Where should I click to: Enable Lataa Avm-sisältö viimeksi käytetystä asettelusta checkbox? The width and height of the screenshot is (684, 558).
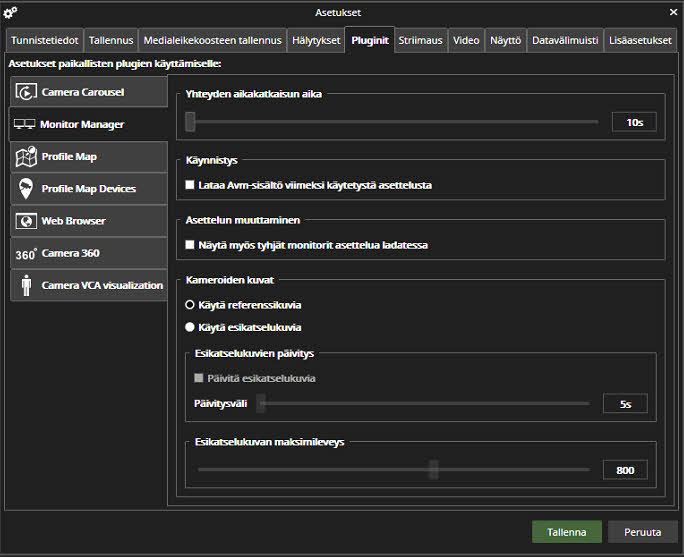tap(190, 185)
